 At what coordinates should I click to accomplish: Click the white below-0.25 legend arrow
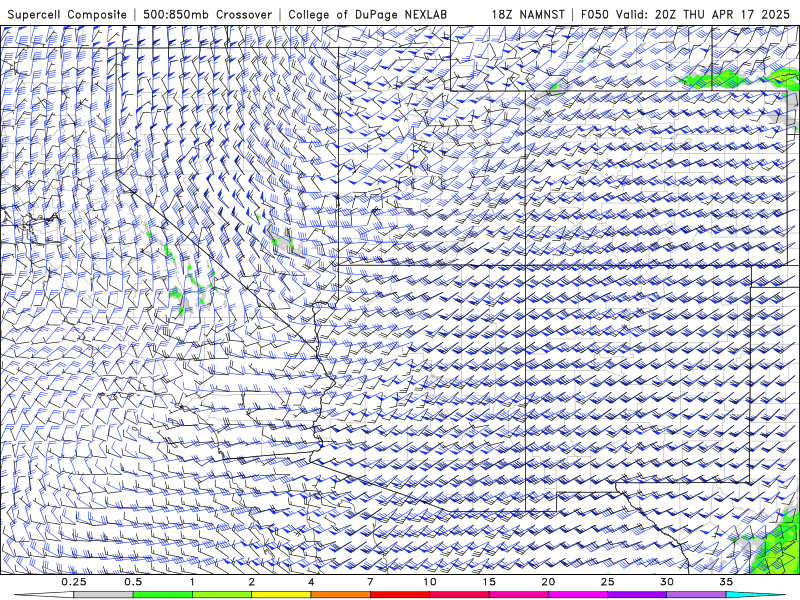click(44, 595)
